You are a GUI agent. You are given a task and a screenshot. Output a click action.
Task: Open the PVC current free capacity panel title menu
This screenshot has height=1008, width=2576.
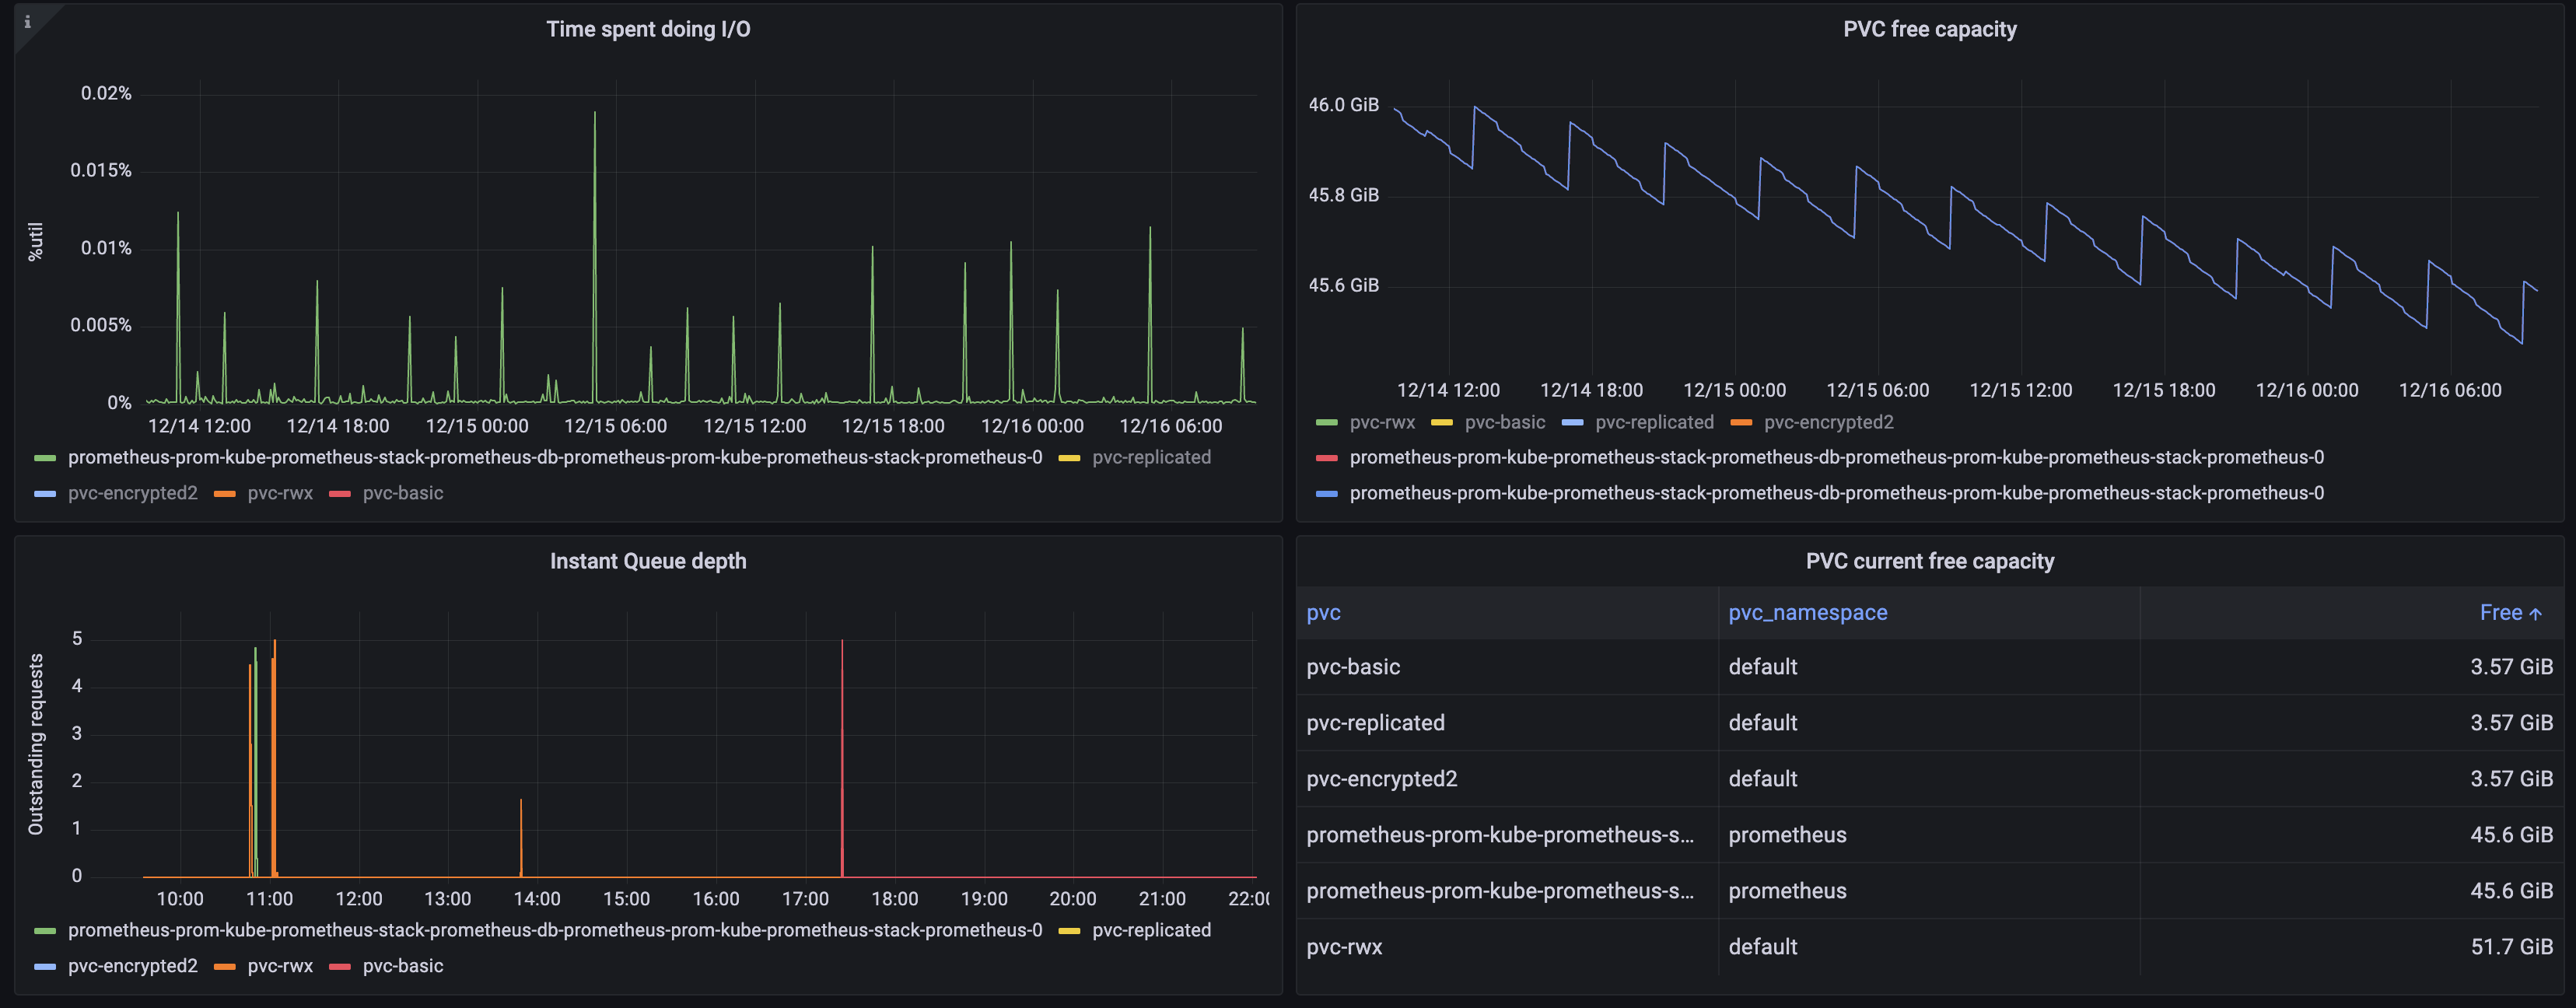click(1929, 561)
